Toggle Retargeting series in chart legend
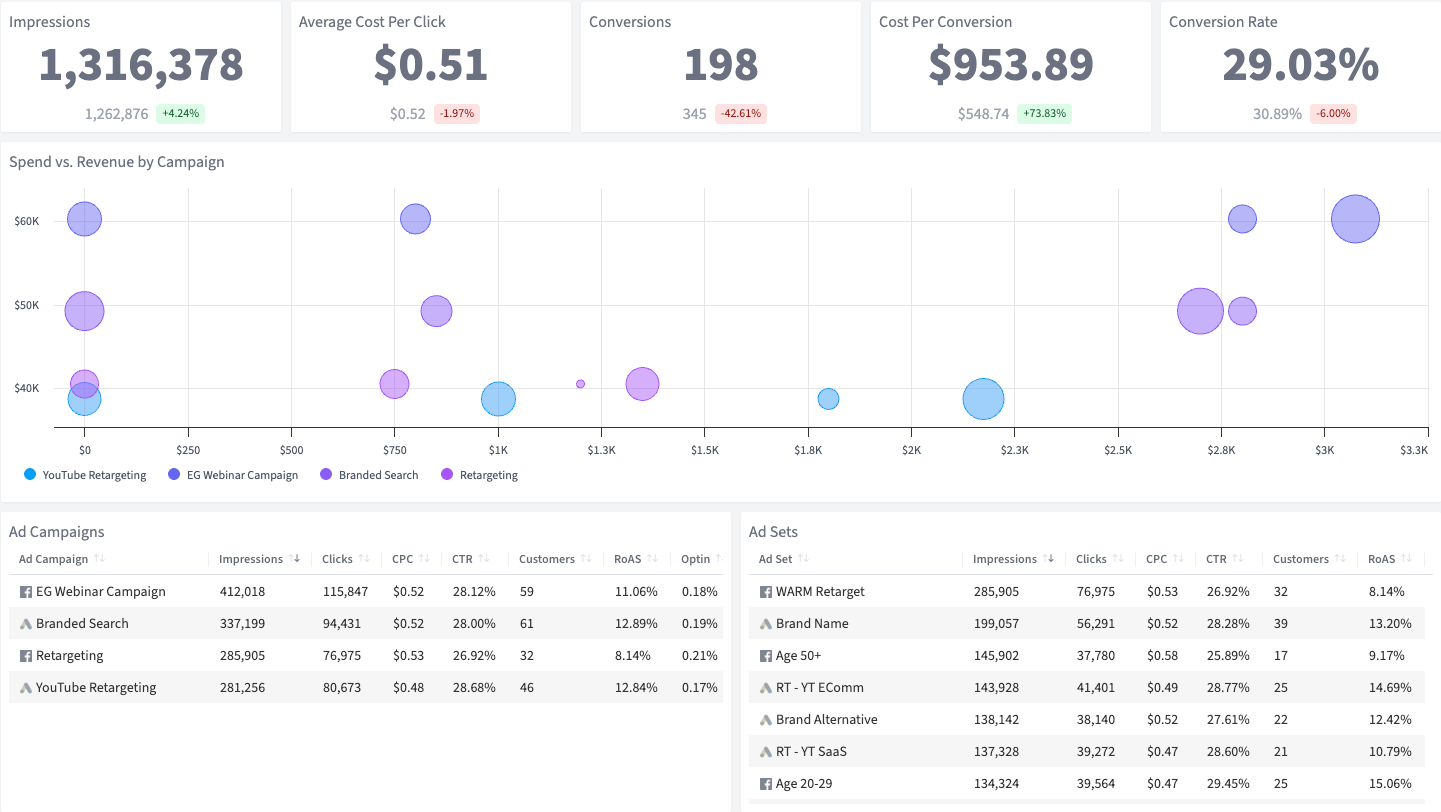The width and height of the screenshot is (1441, 812). (x=480, y=475)
